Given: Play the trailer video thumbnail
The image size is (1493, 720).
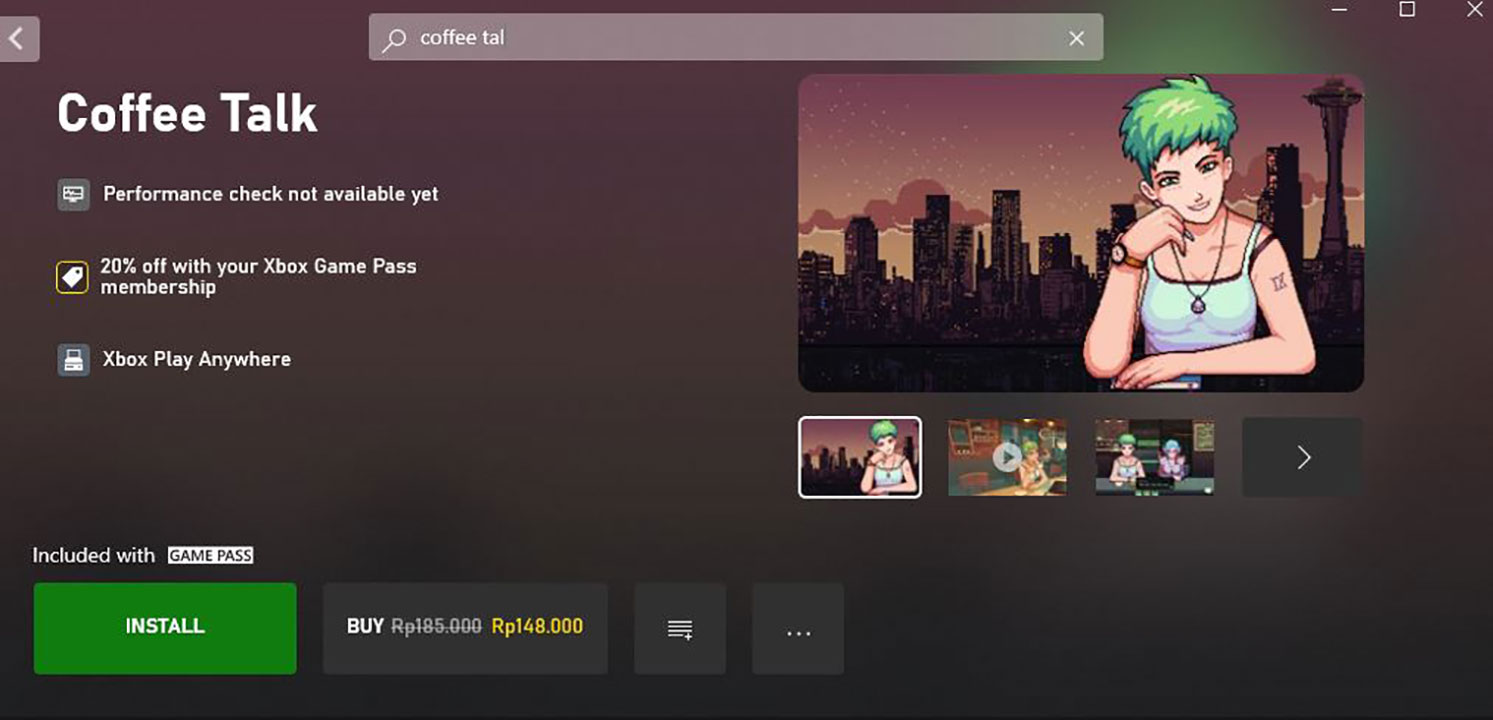Looking at the screenshot, I should click(x=1007, y=457).
